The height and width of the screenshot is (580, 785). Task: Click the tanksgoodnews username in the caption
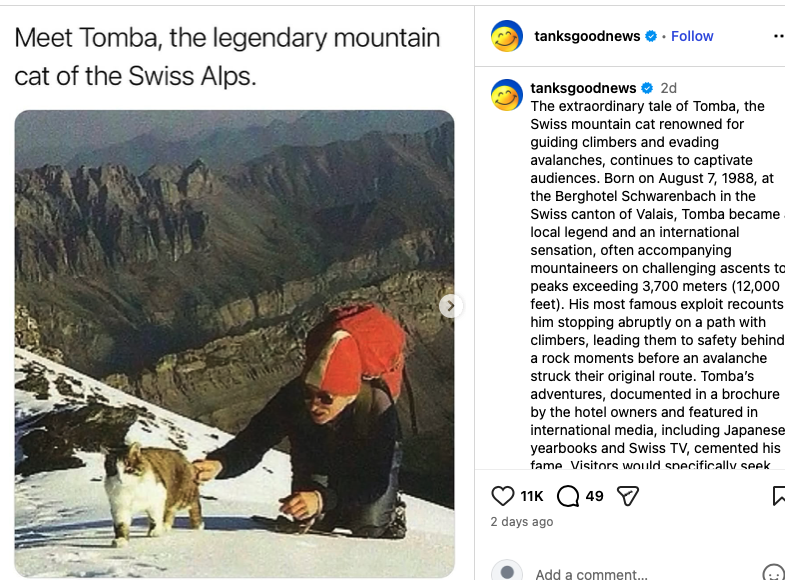584,88
